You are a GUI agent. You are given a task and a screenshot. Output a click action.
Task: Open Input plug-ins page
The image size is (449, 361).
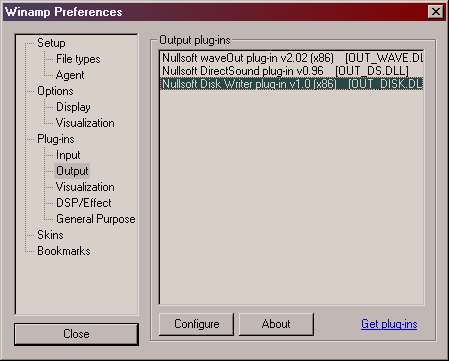68,155
